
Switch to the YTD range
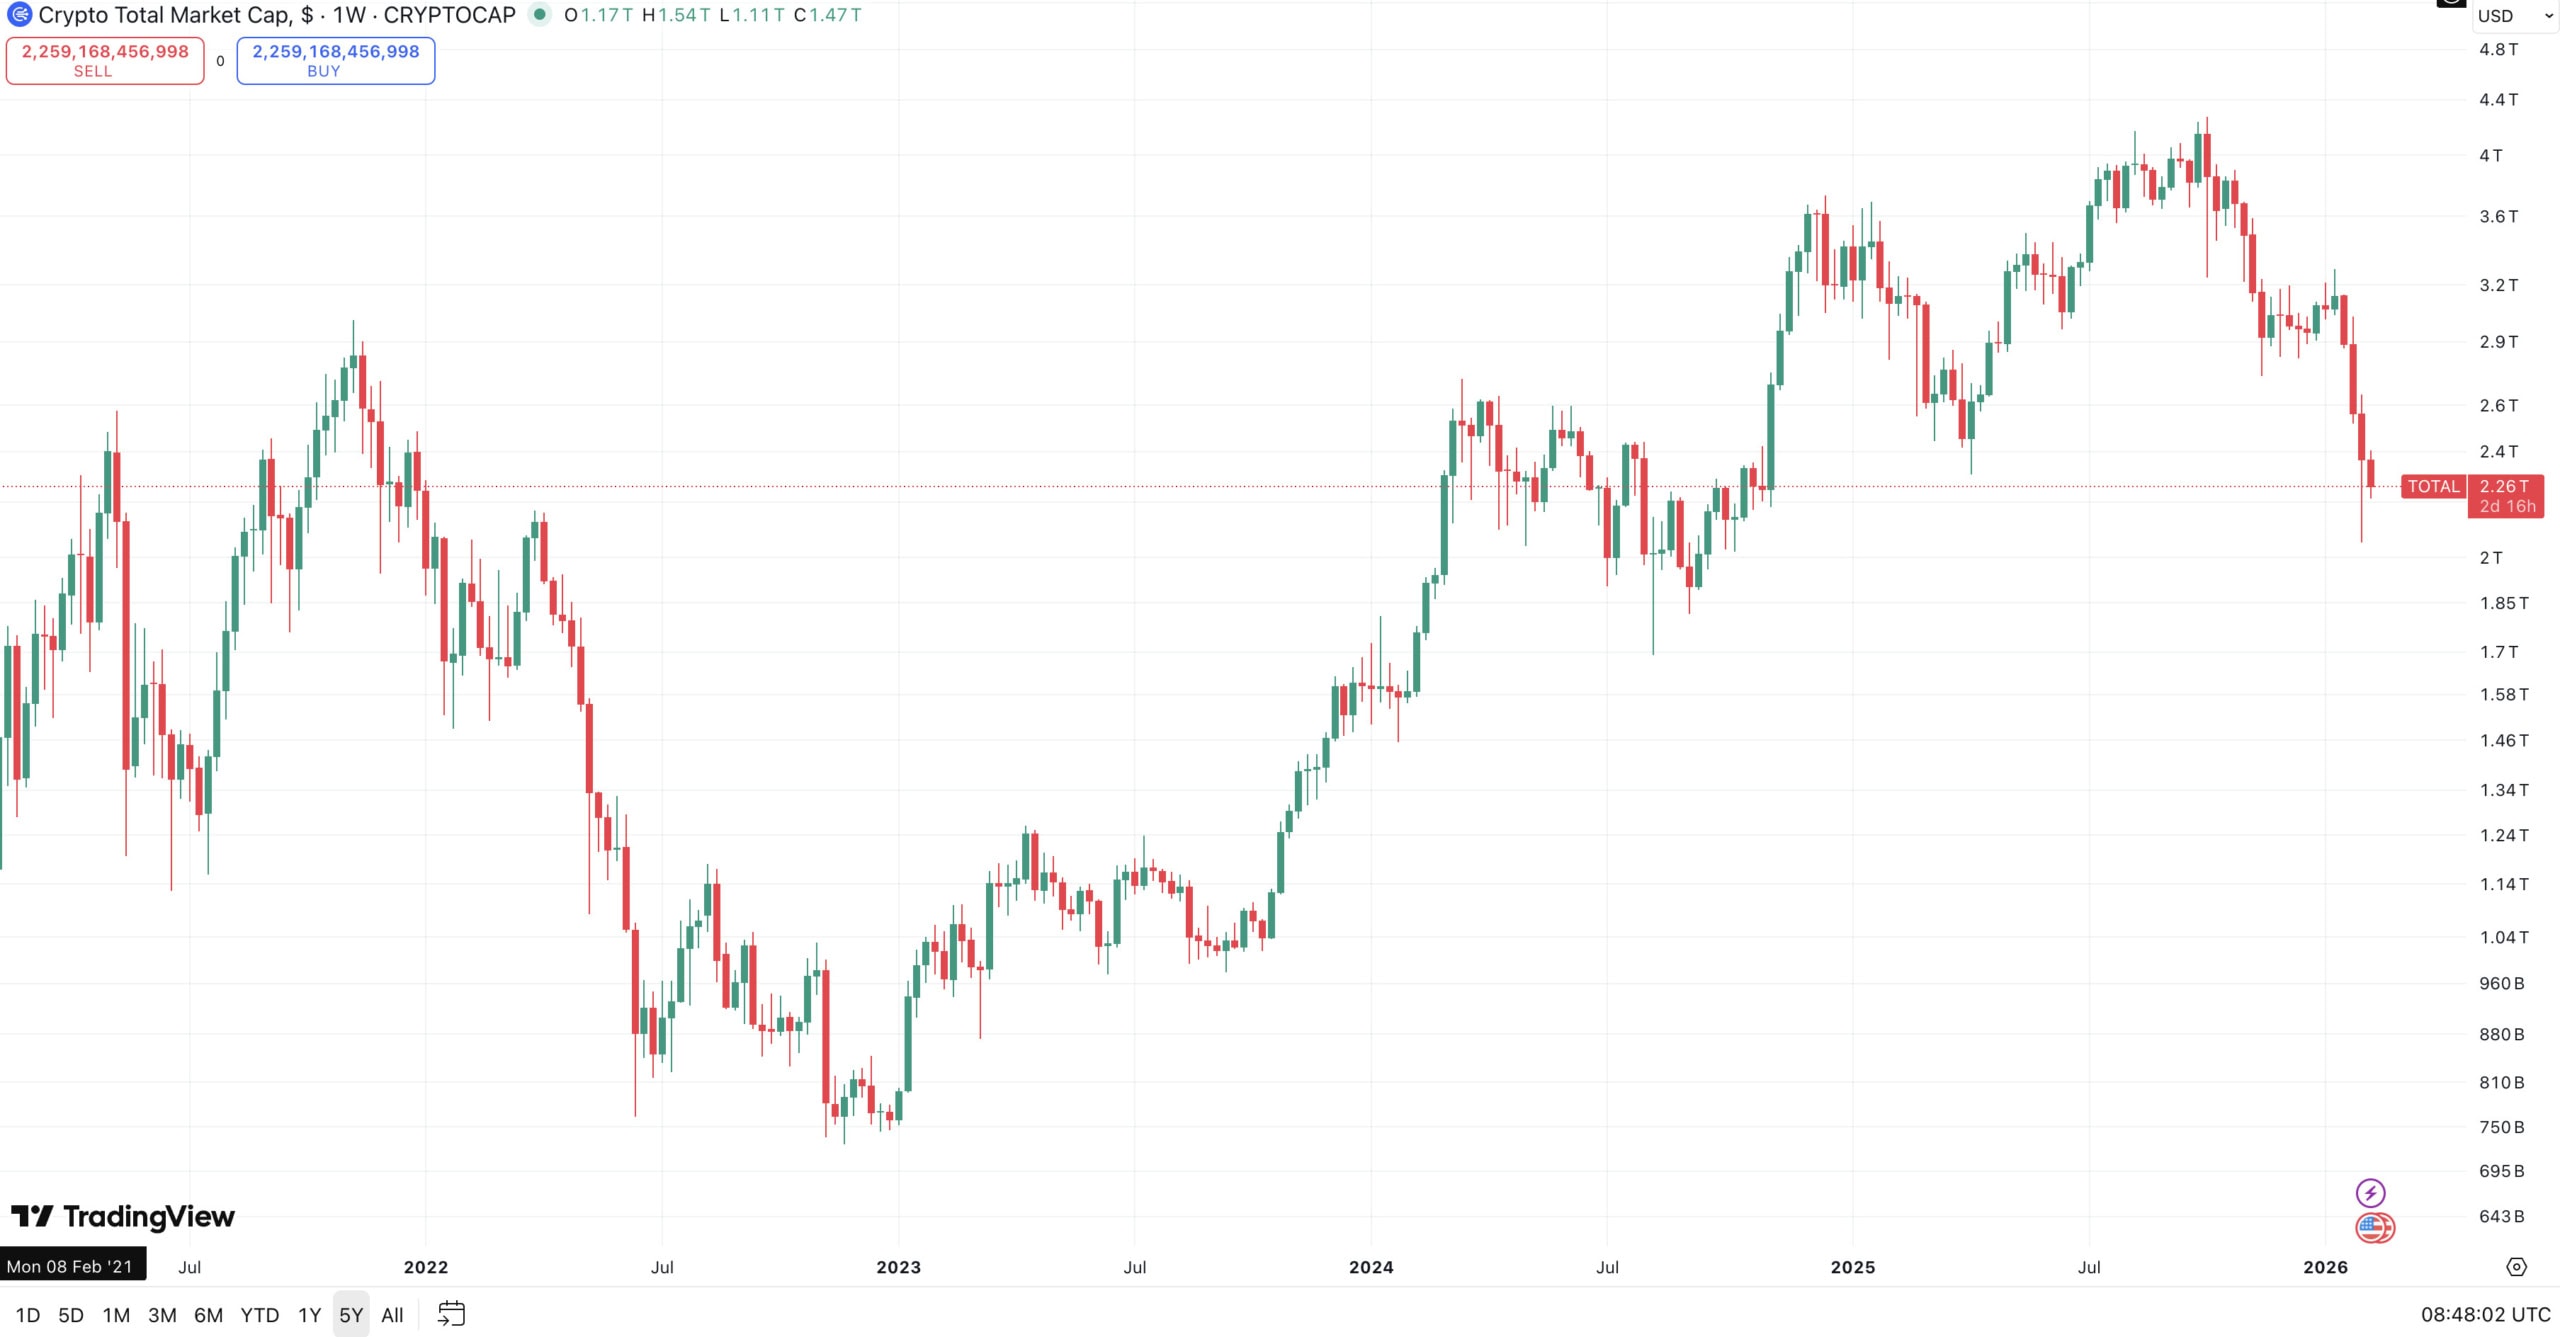coord(259,1315)
